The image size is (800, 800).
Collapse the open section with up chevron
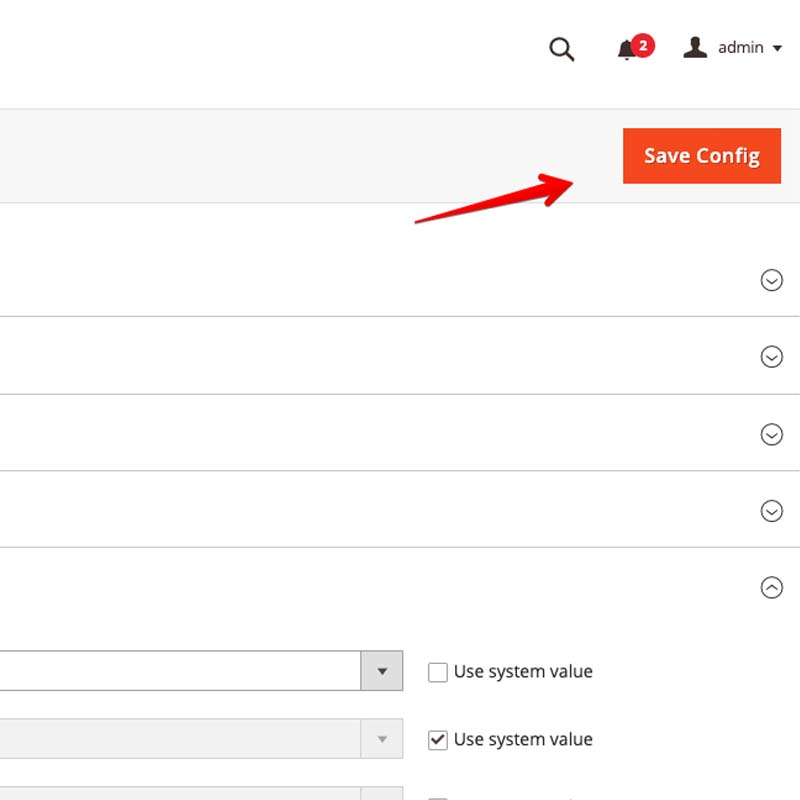771,588
